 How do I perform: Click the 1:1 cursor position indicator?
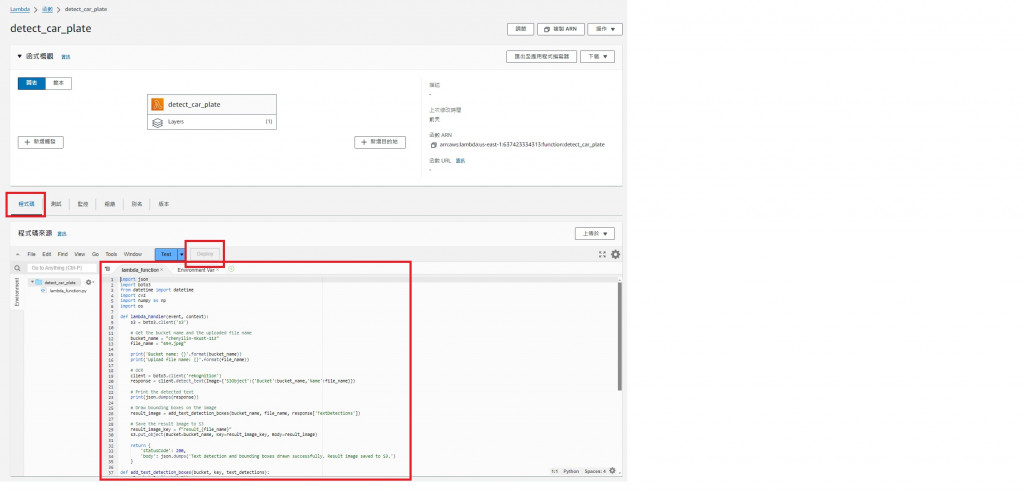point(554,471)
